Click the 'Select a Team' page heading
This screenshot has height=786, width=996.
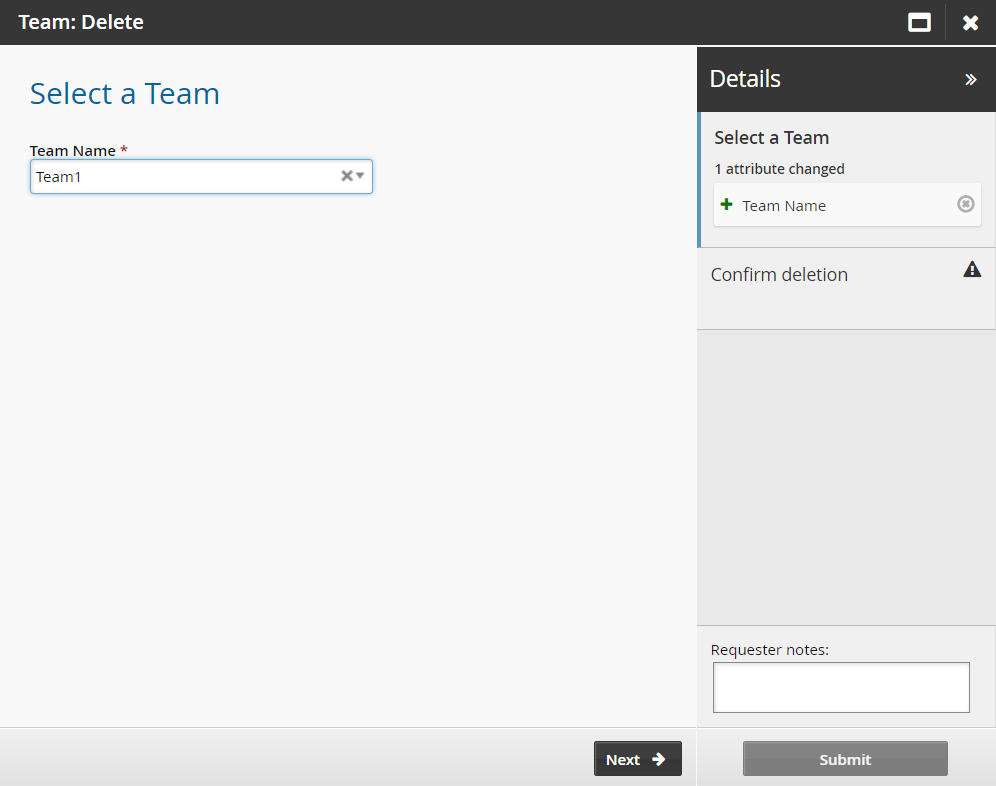click(x=125, y=94)
